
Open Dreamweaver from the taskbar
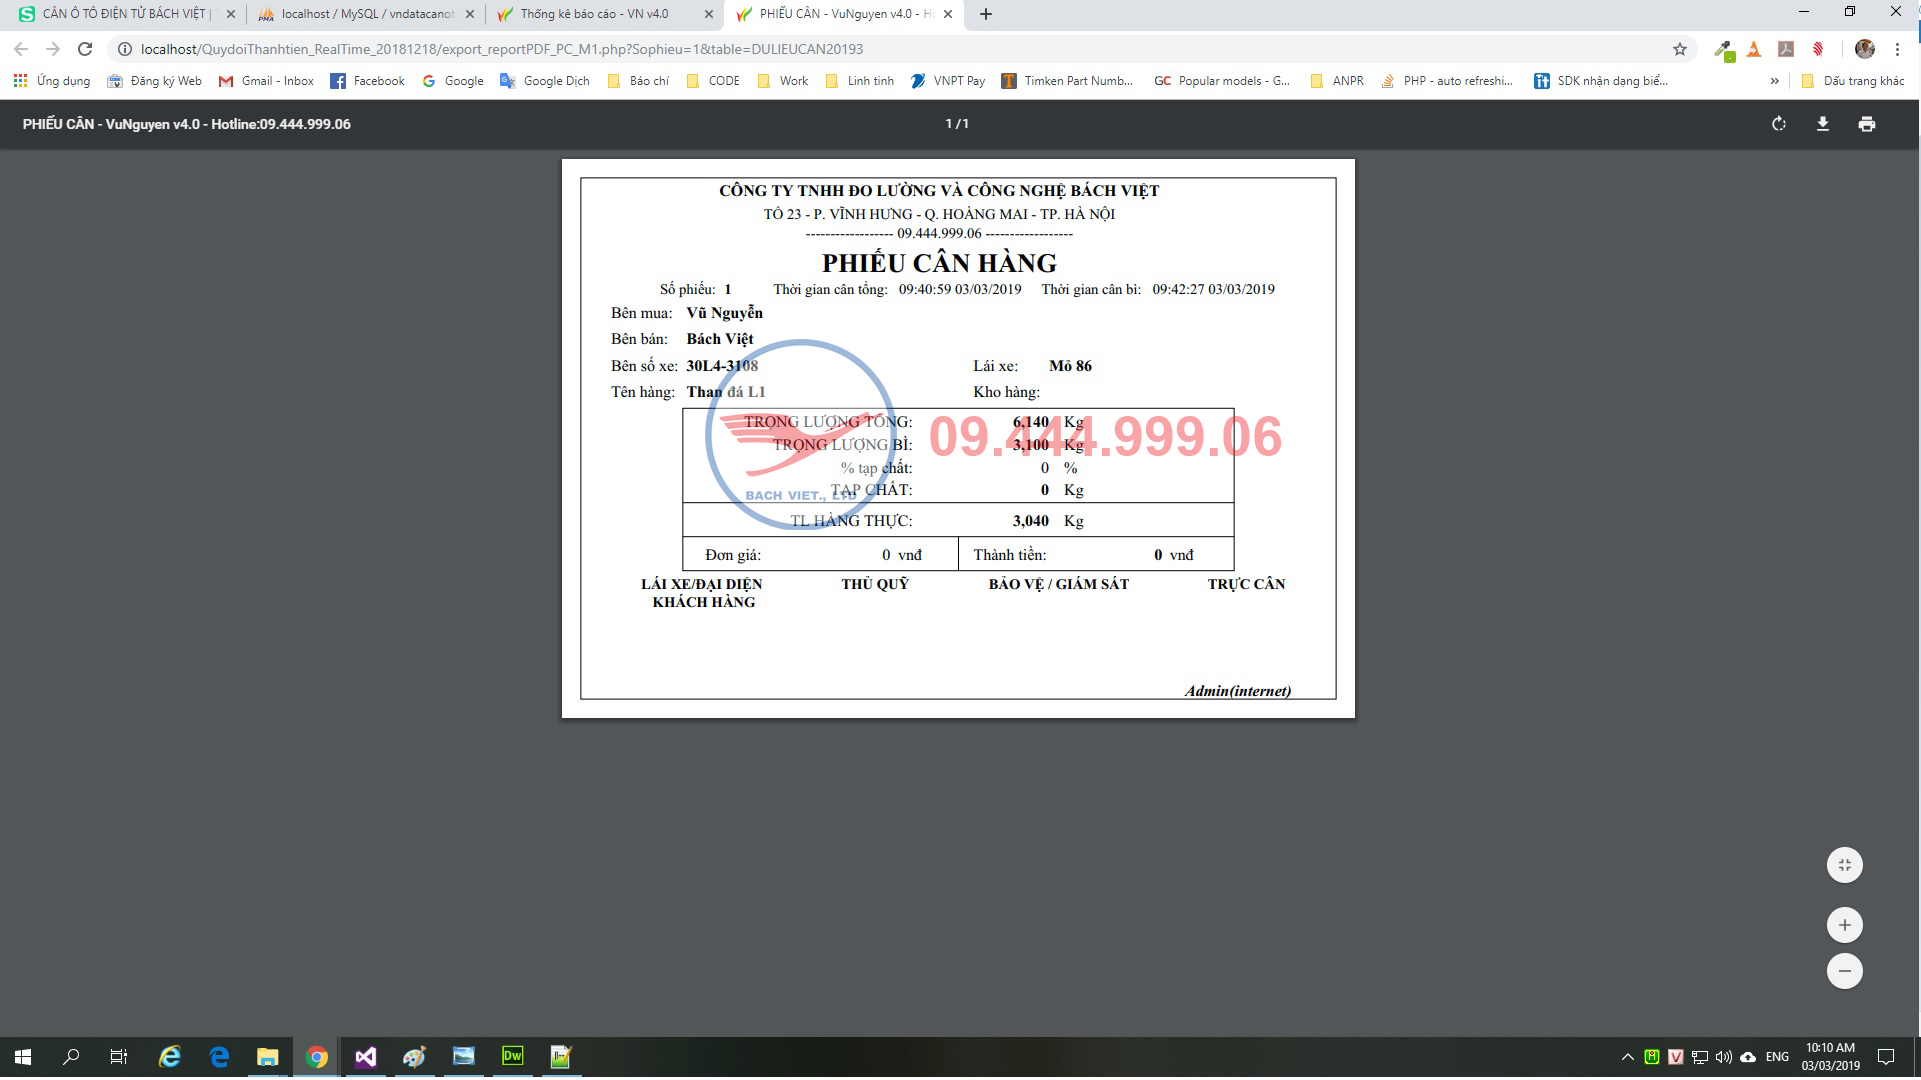click(512, 1057)
